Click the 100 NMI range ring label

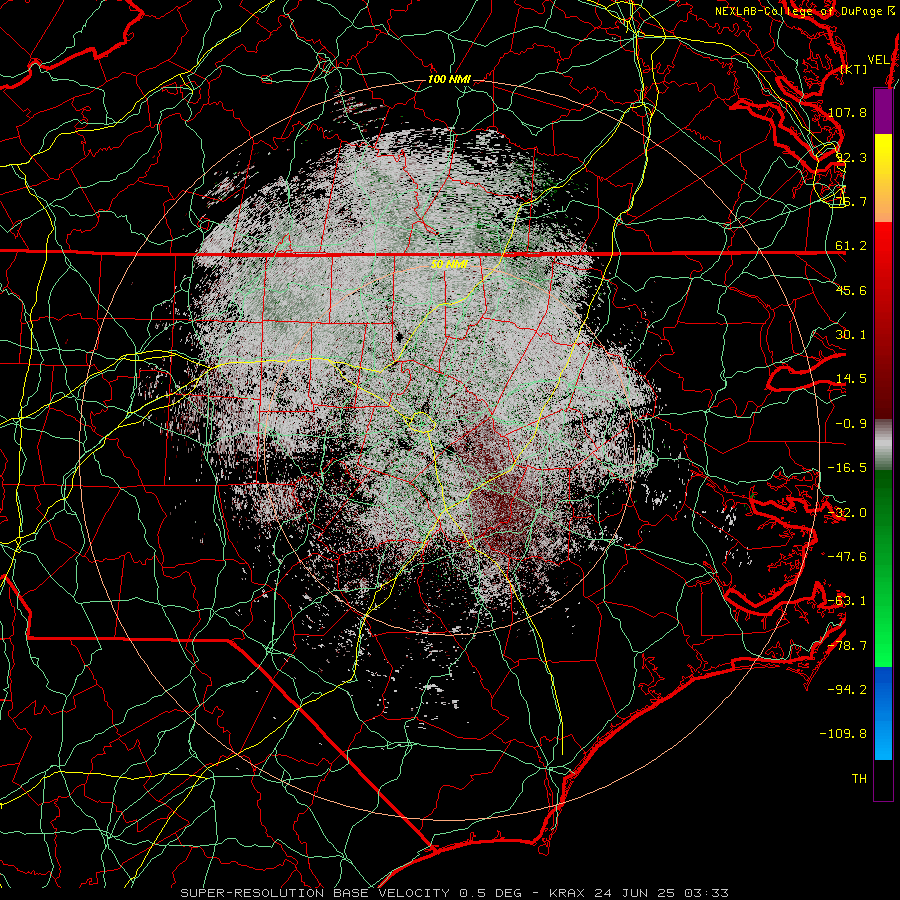(449, 79)
